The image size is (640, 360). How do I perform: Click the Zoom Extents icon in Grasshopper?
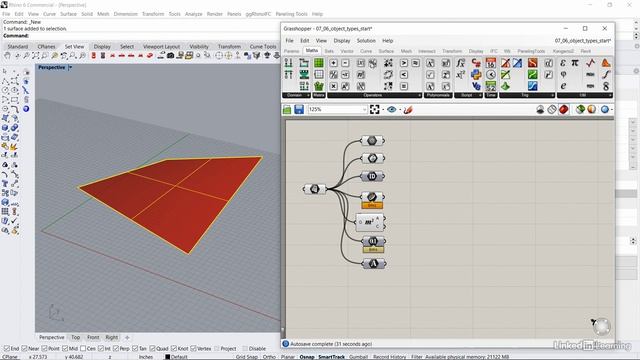point(374,109)
